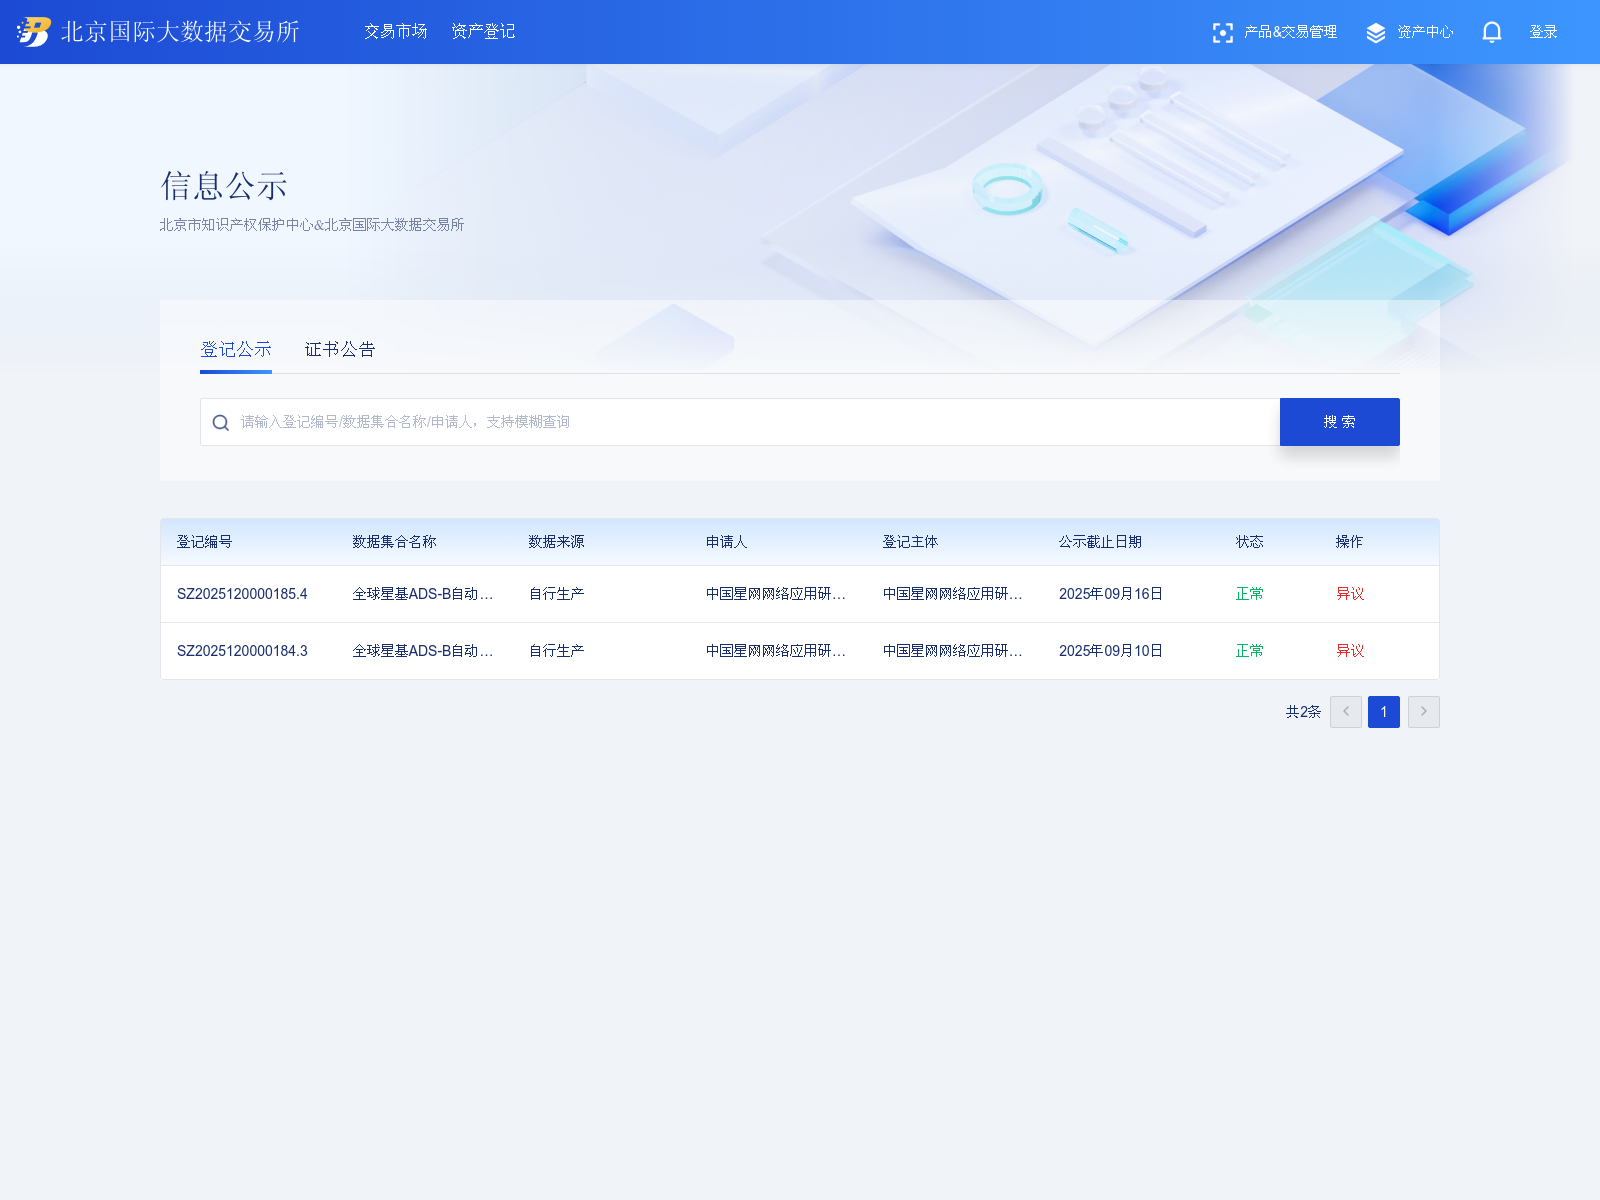The height and width of the screenshot is (1200, 1600).
Task: Click 共2条 total count text
Action: pos(1303,712)
